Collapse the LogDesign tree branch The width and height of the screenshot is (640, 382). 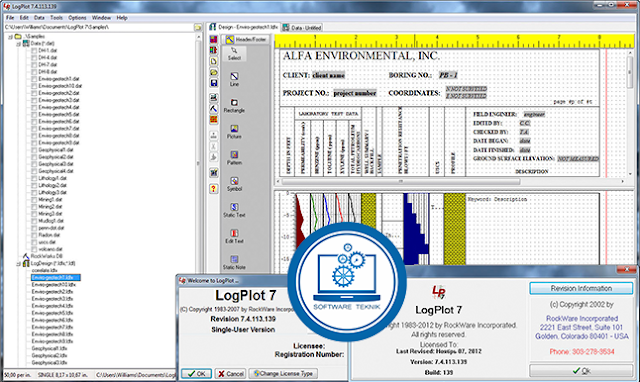[18, 264]
